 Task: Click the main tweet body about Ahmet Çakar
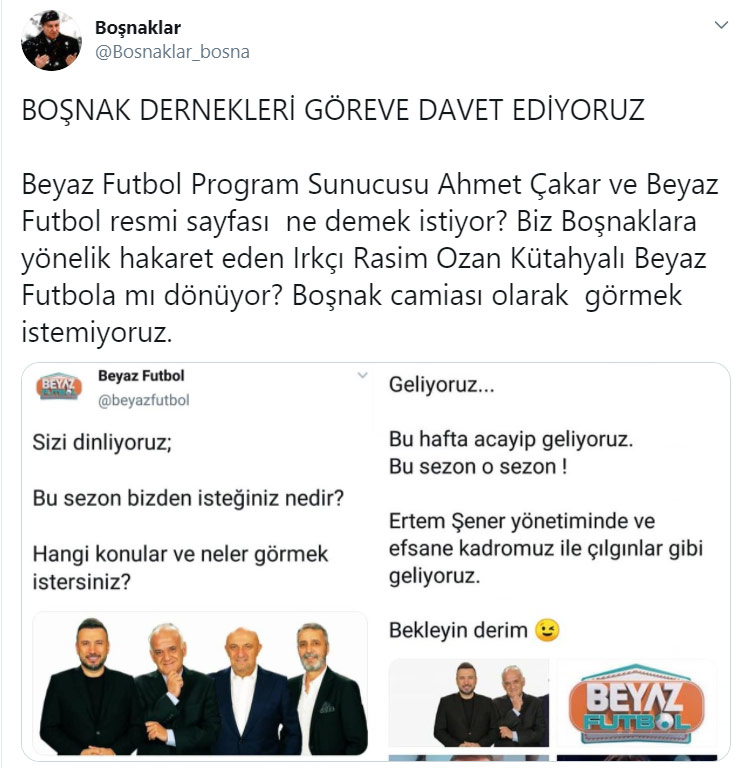tap(370, 259)
